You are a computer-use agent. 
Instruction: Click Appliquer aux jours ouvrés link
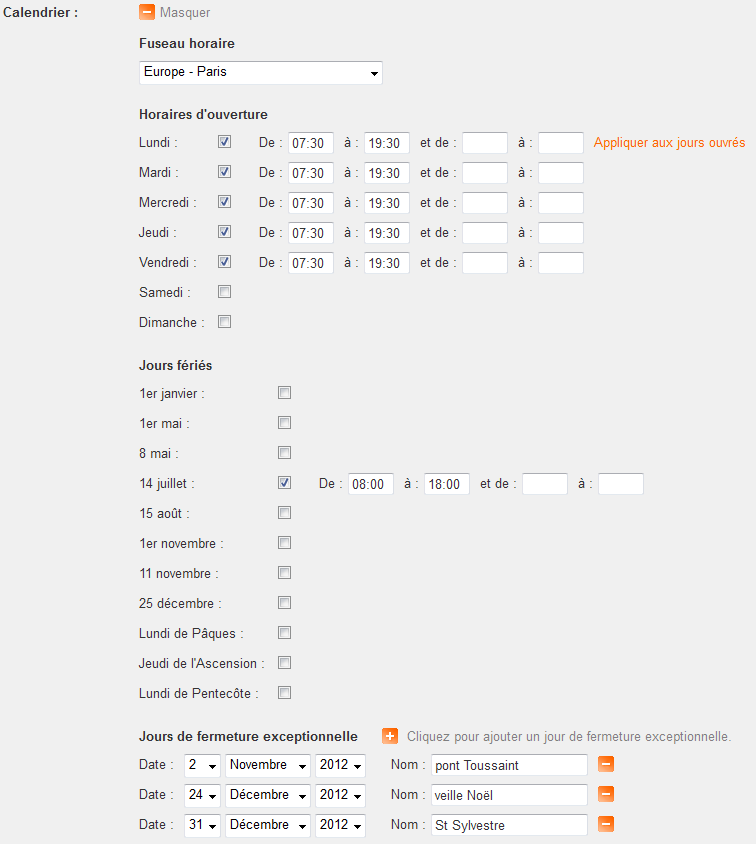669,143
